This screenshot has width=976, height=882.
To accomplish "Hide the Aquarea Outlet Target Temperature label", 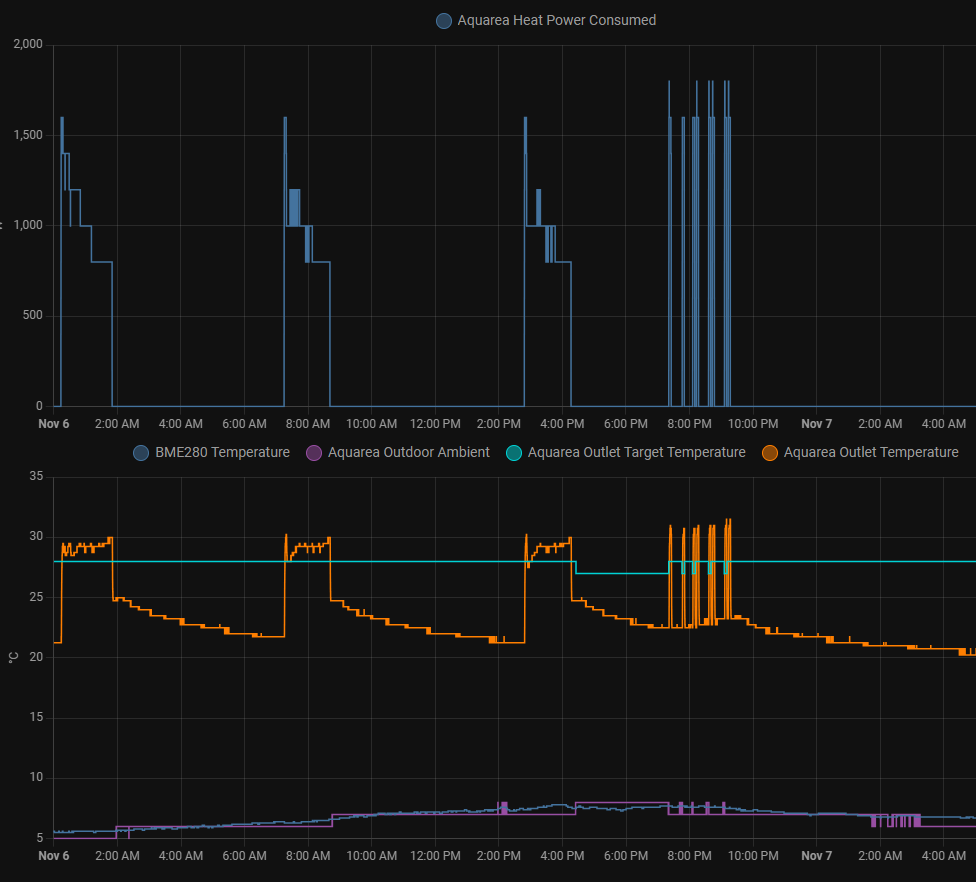I will (x=636, y=453).
